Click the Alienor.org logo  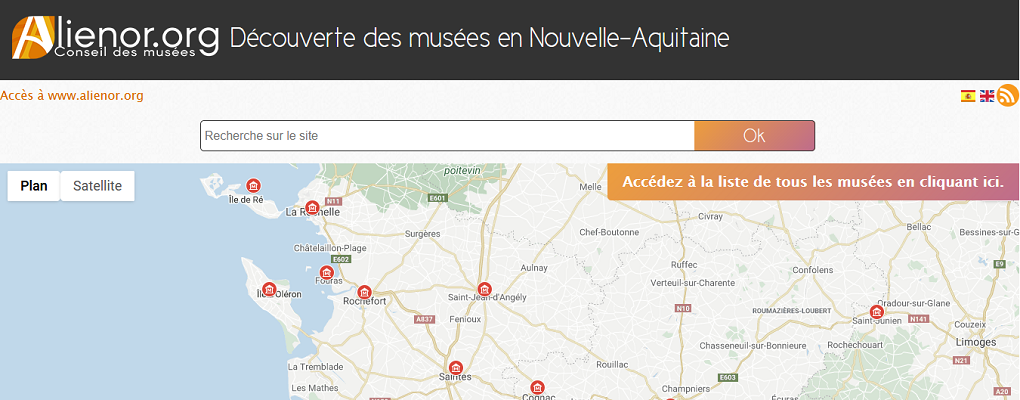click(115, 38)
